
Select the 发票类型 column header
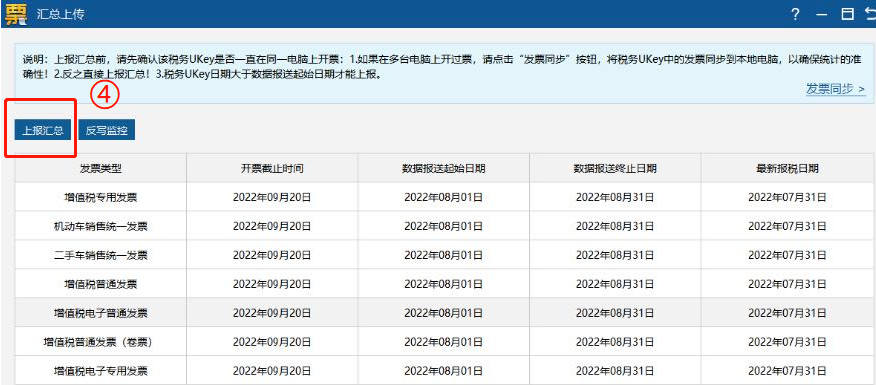tap(101, 168)
